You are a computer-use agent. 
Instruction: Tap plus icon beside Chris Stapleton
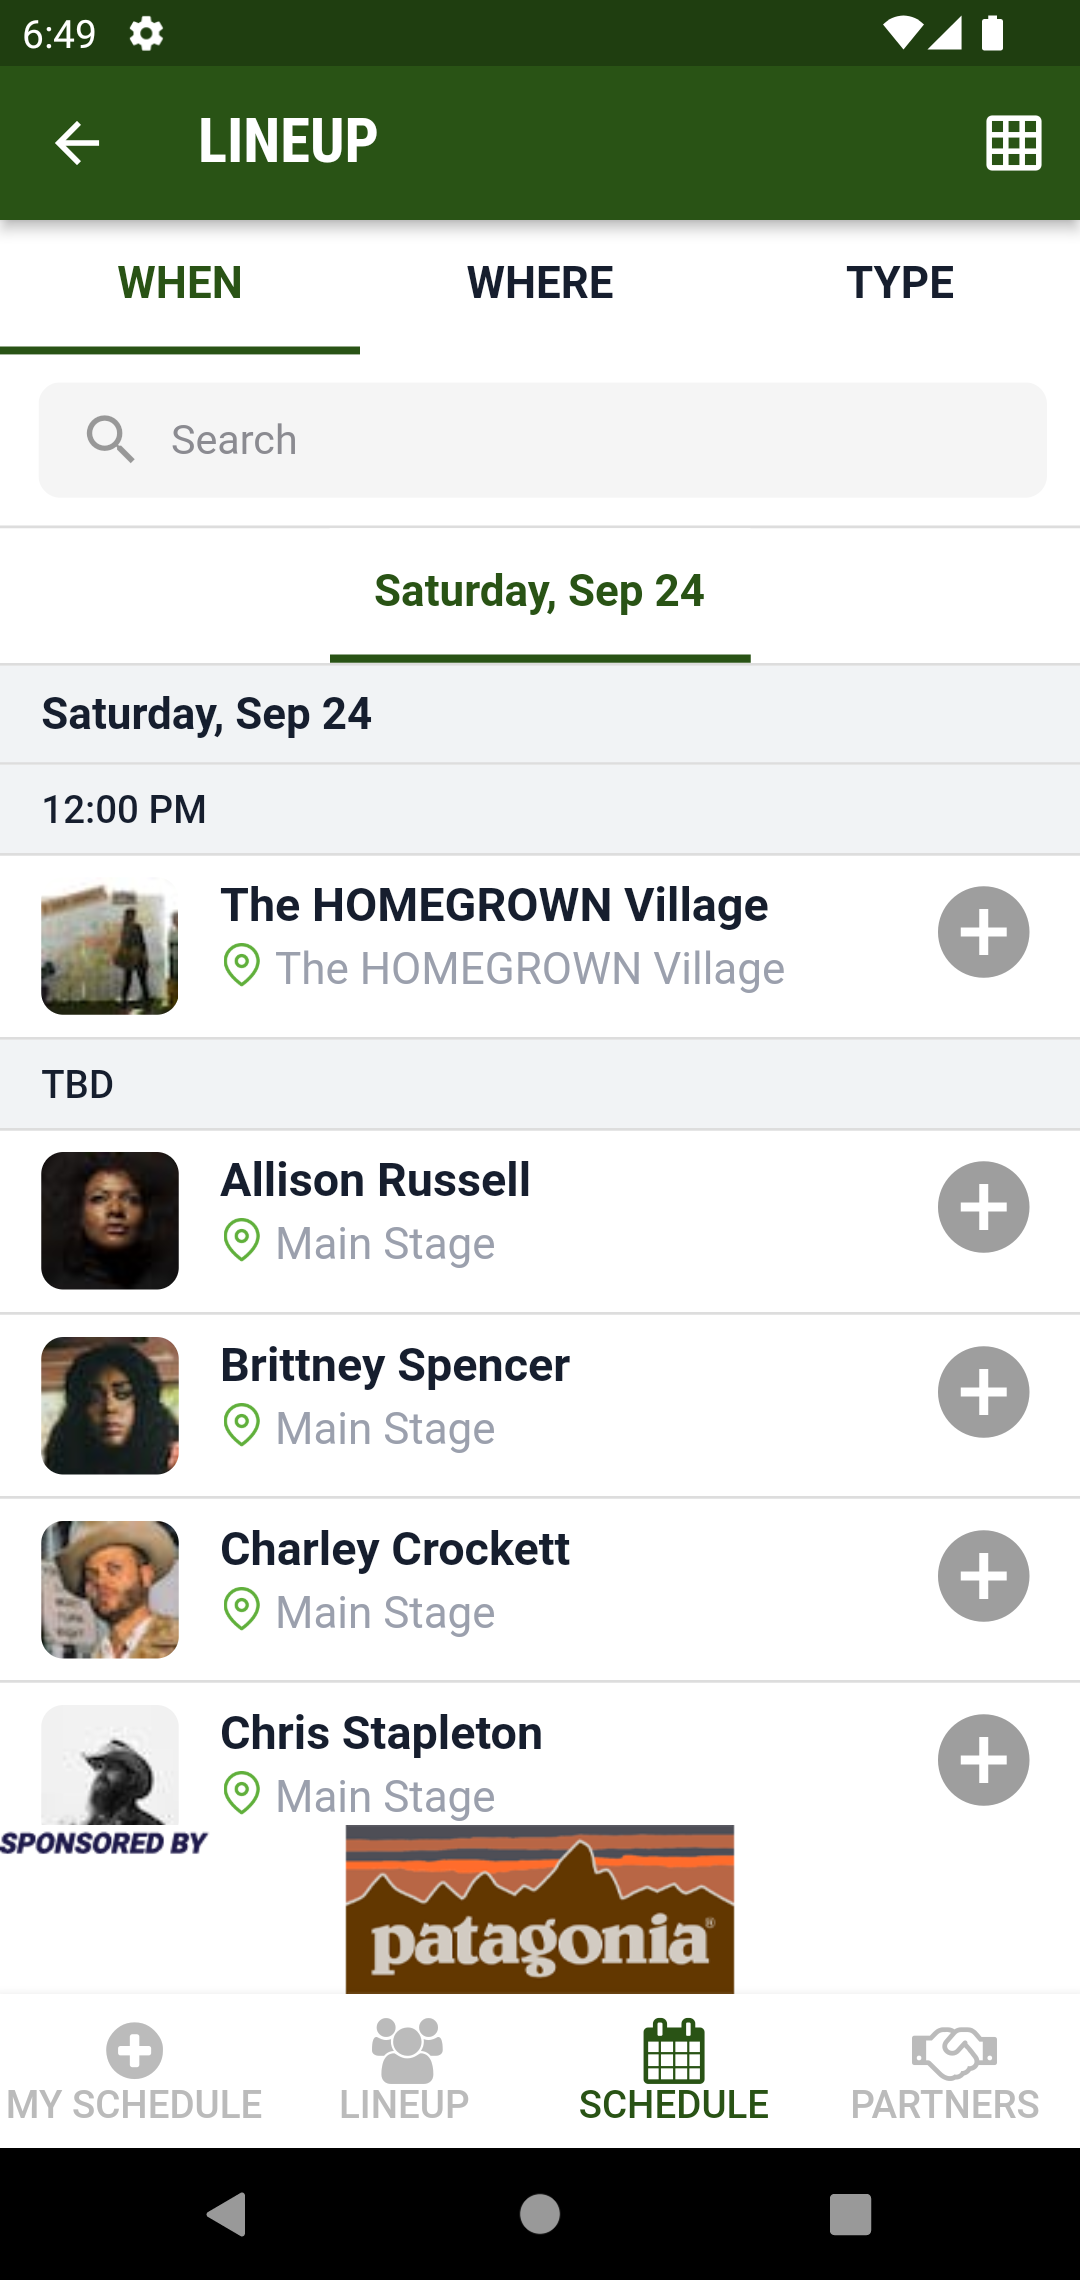983,1760
